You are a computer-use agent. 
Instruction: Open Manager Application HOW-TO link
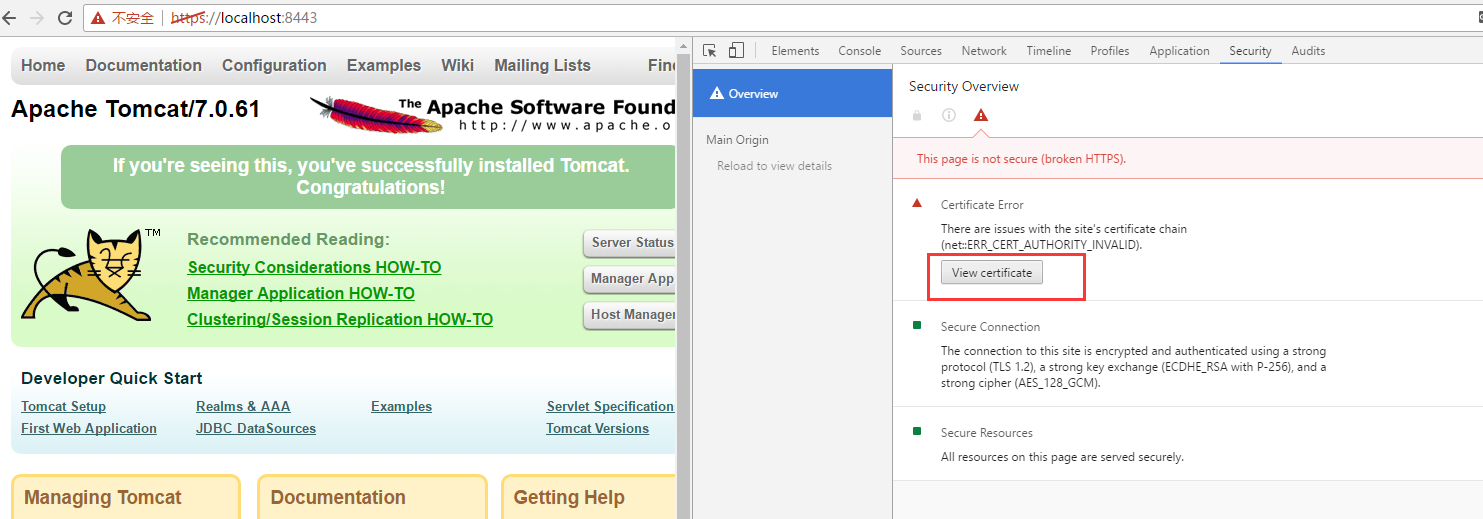301,293
